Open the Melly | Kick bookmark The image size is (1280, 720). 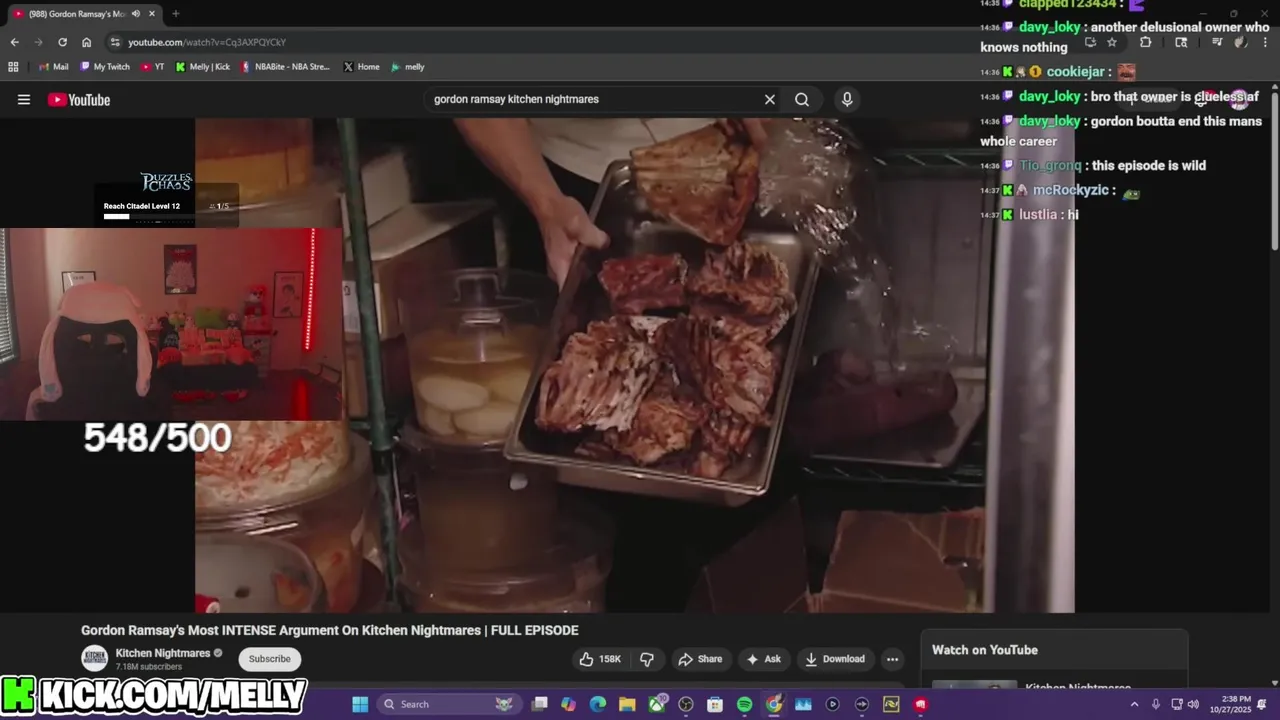[x=203, y=67]
